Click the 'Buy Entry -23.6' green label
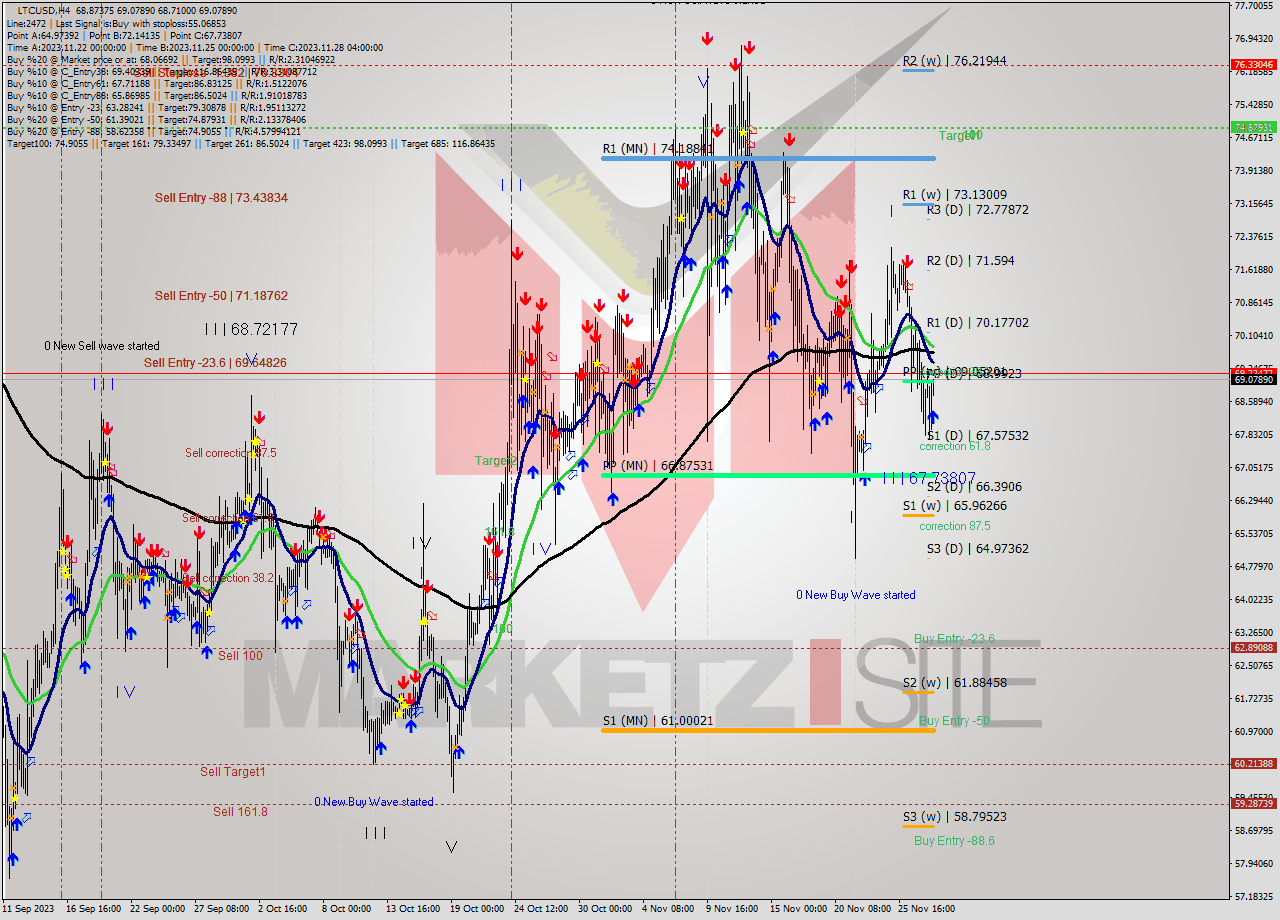This screenshot has width=1280, height=920. (954, 639)
